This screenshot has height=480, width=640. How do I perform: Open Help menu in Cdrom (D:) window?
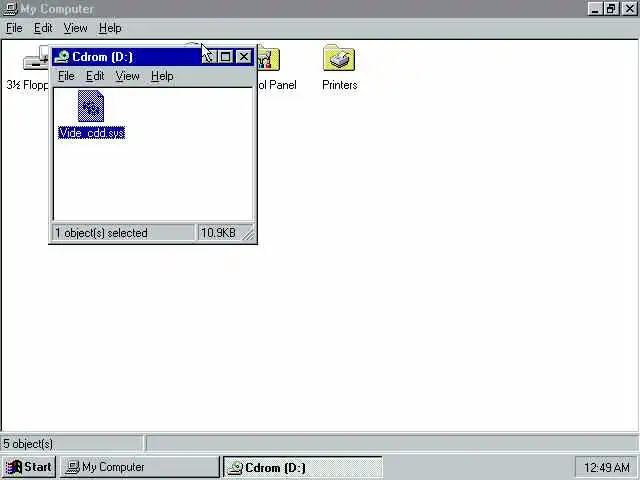click(162, 76)
